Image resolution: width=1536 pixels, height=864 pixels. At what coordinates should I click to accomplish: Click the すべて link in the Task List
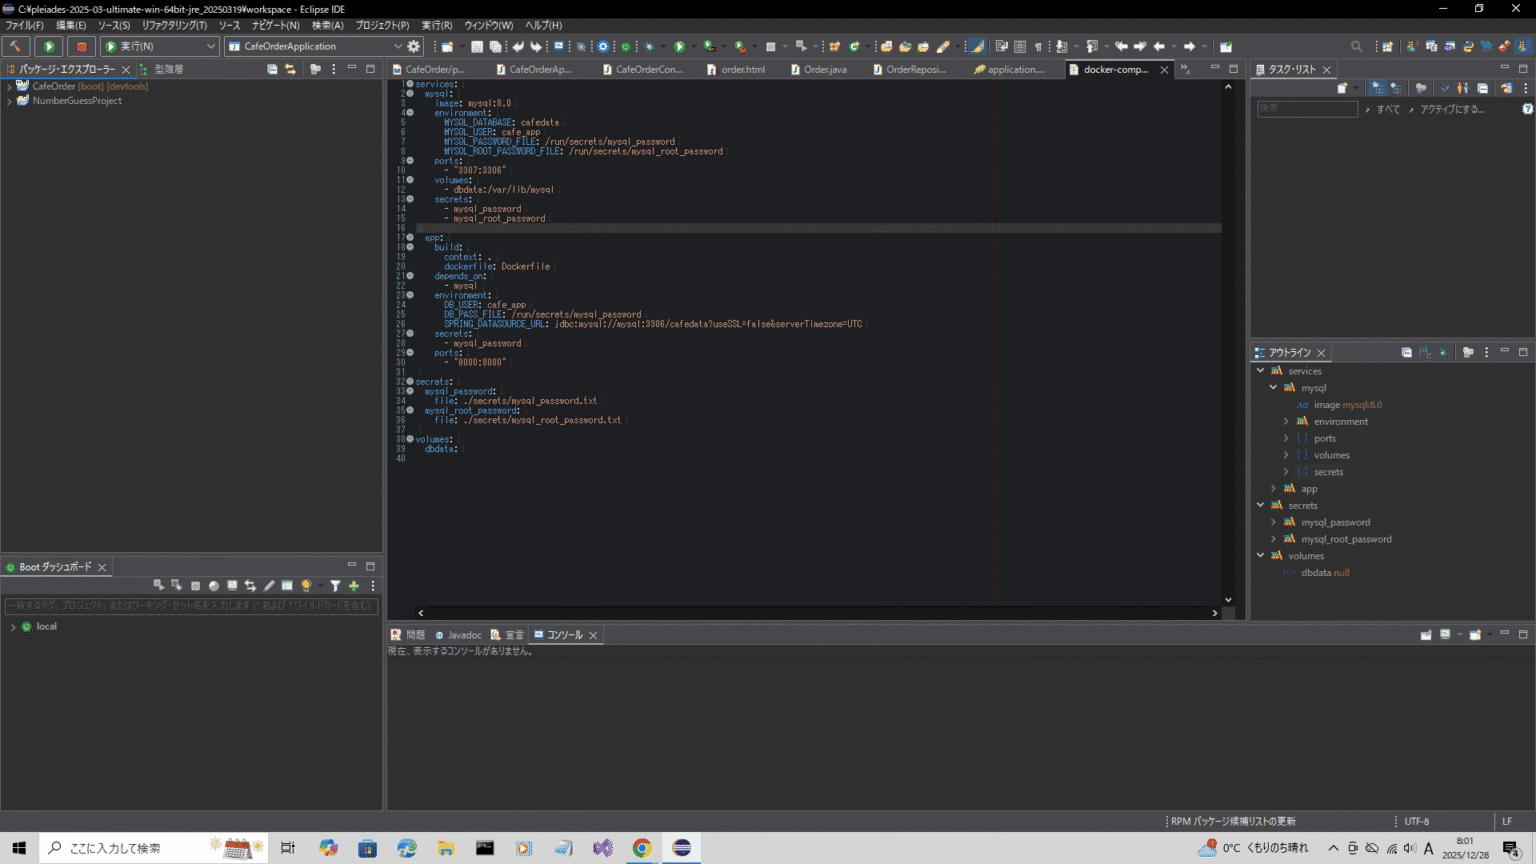point(1389,108)
